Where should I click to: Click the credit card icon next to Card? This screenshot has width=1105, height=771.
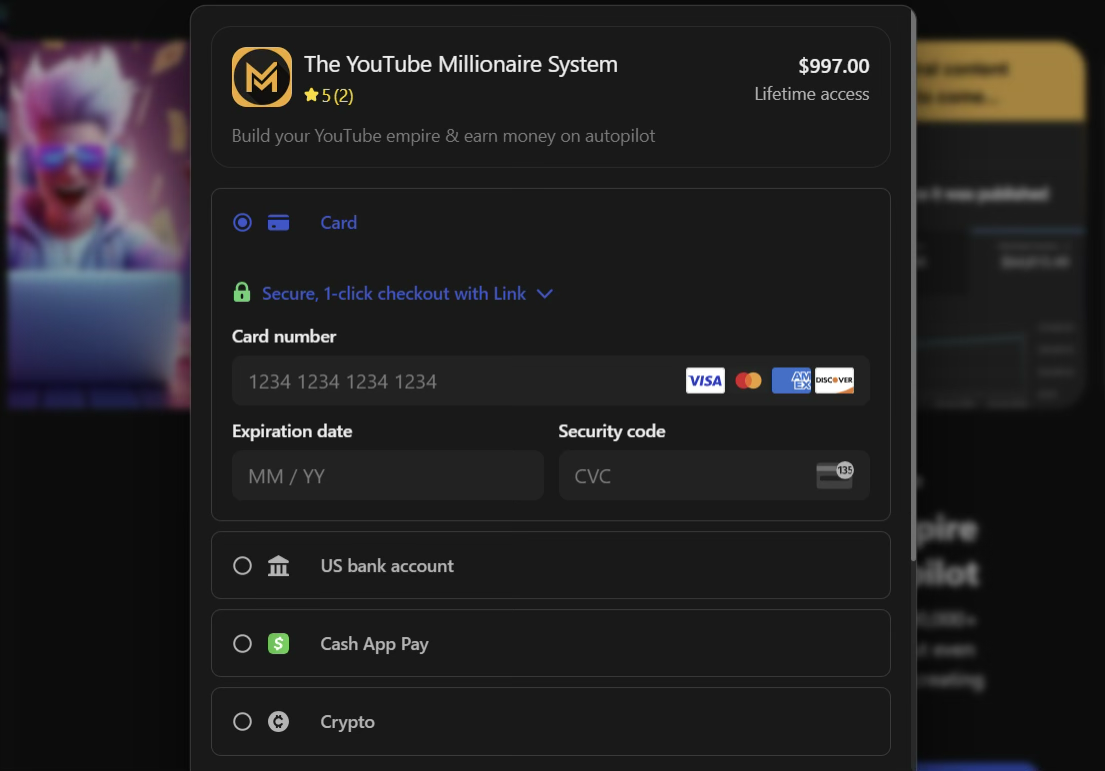click(279, 222)
